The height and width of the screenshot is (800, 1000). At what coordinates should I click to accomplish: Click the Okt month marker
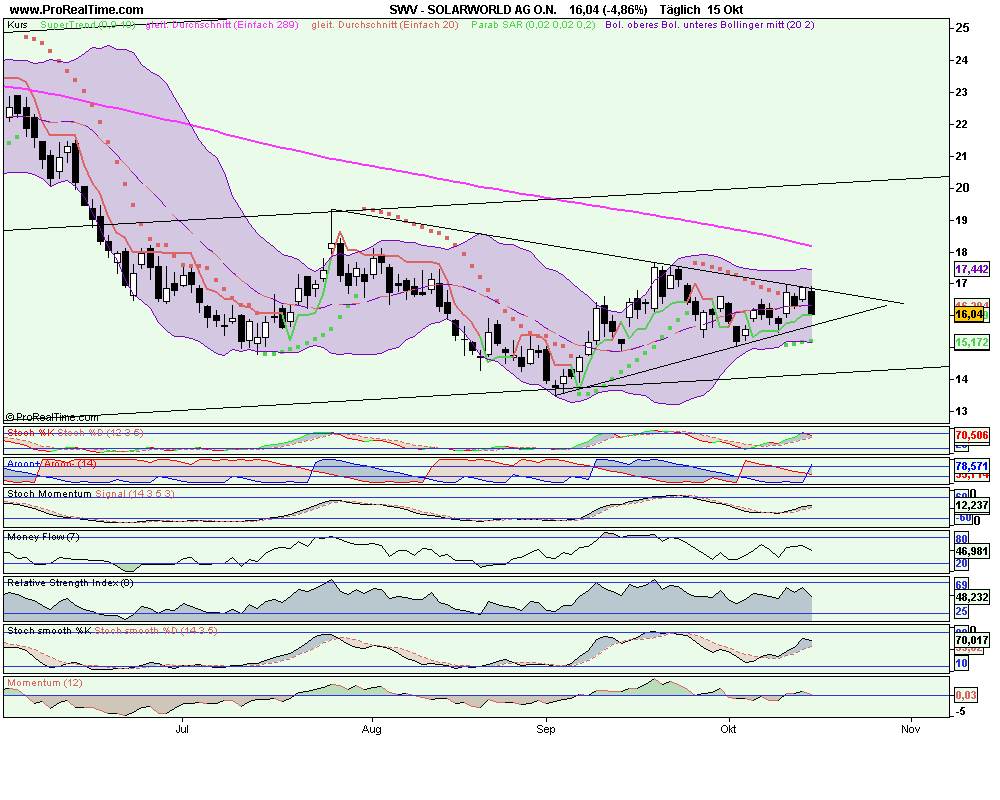pos(728,729)
